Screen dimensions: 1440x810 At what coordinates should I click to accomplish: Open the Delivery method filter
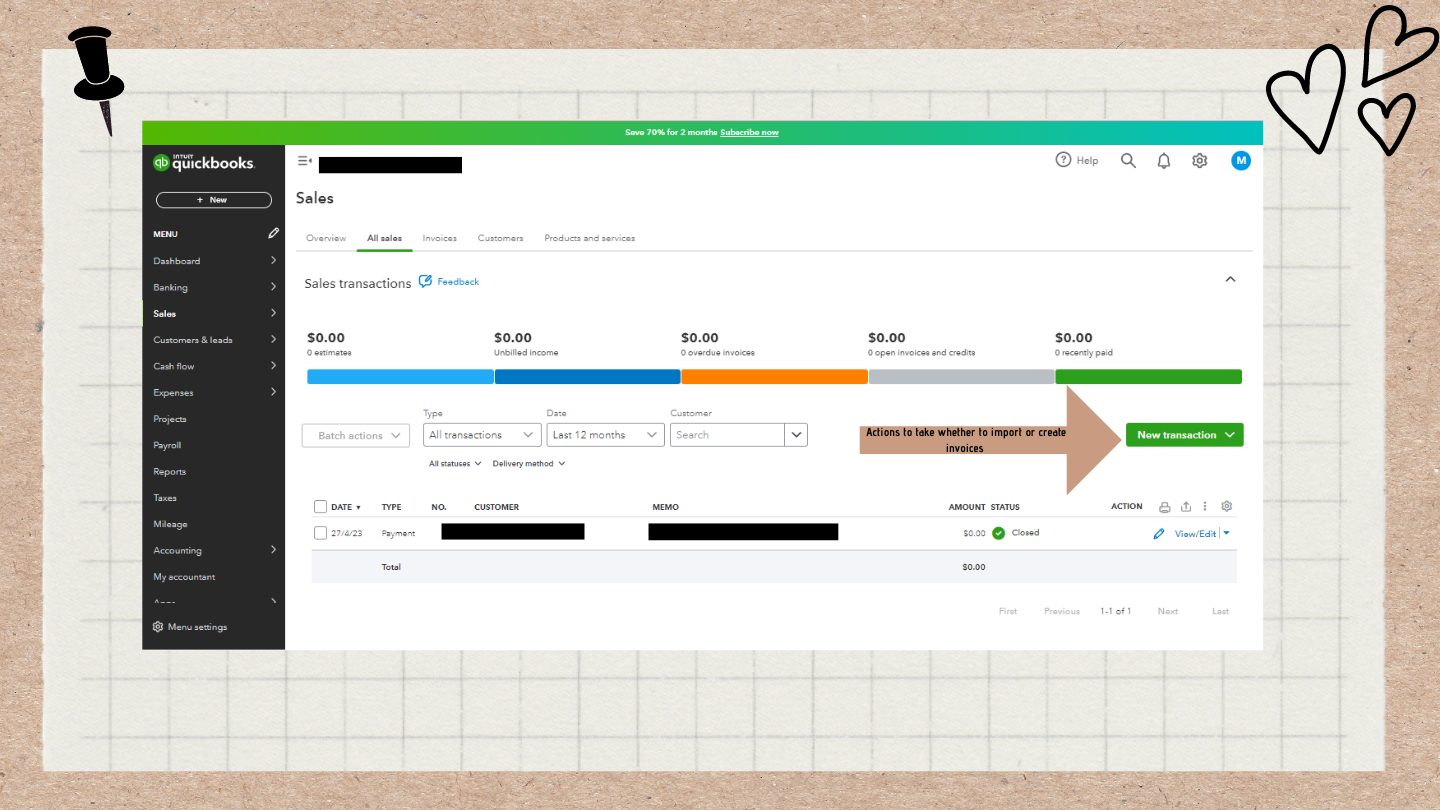tap(529, 463)
